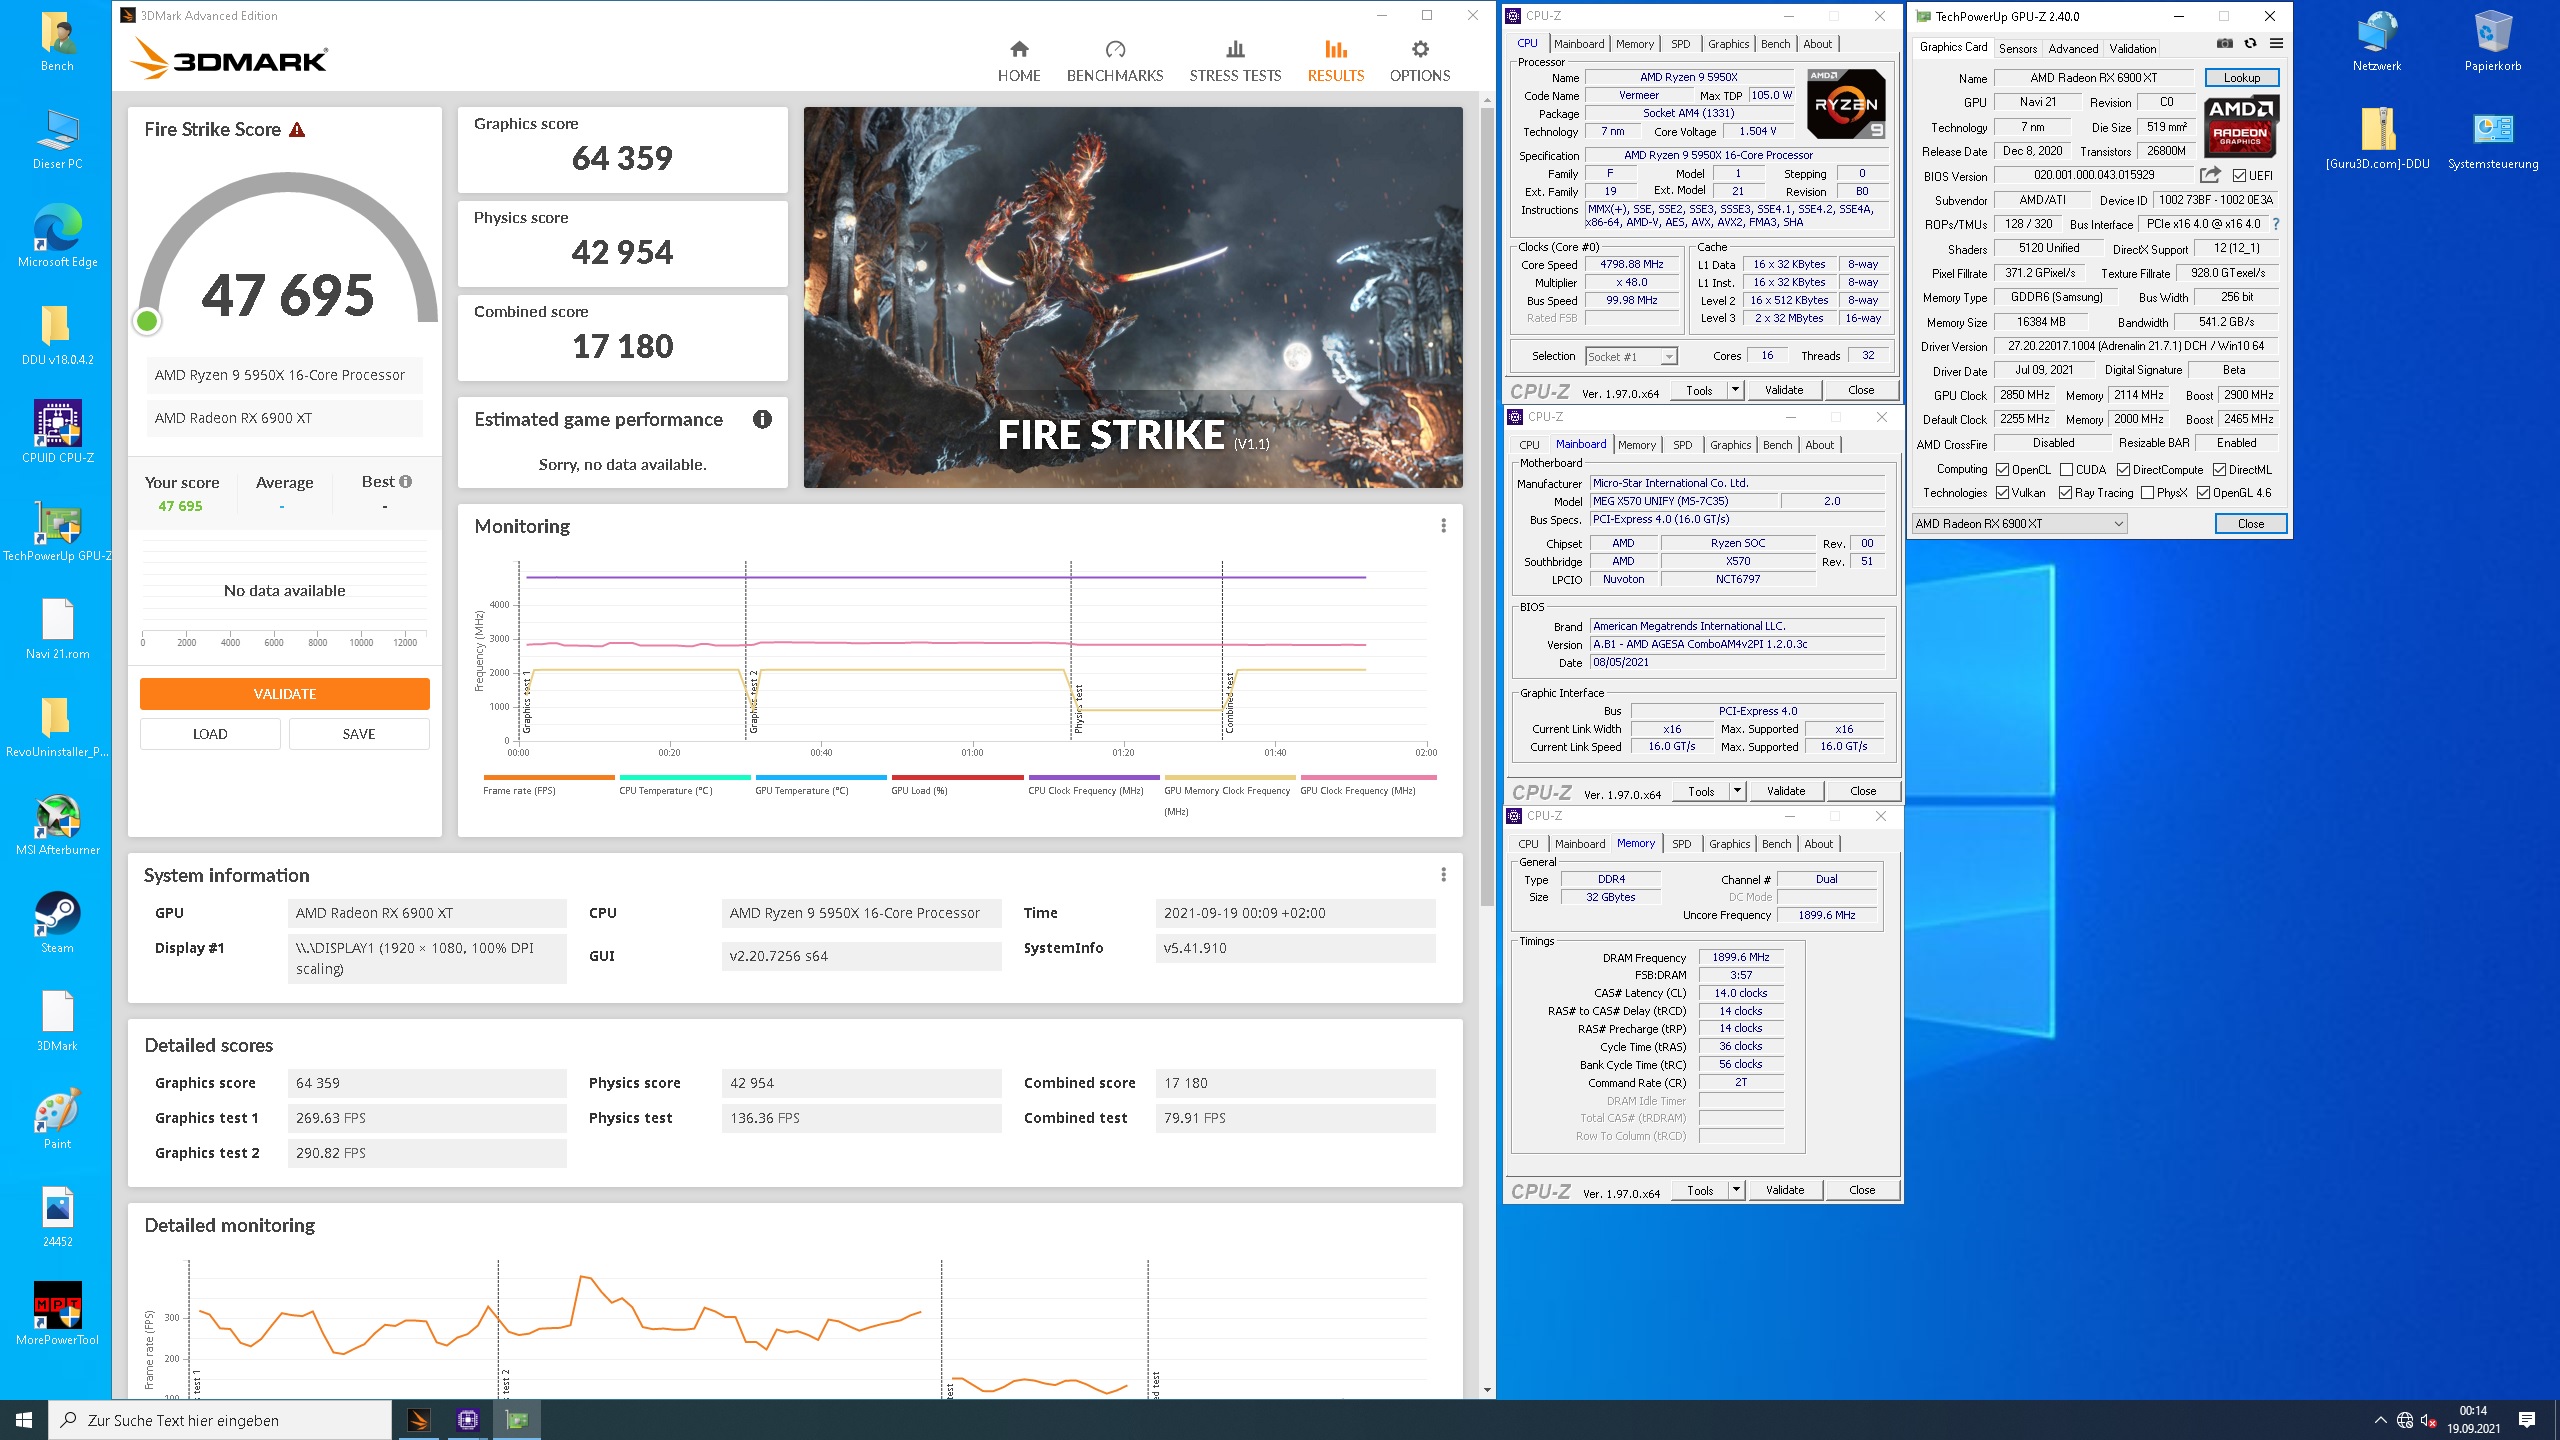The image size is (2560, 1440).
Task: Open the MorePowerTool desktop icon
Action: (57, 1315)
